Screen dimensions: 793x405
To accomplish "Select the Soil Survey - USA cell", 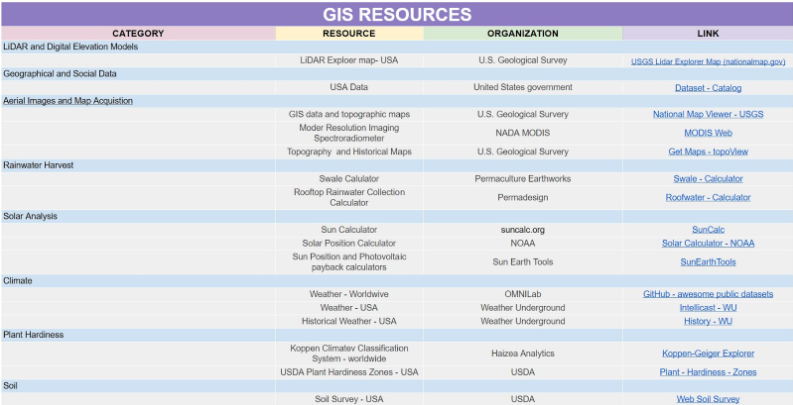I will coord(349,399).
